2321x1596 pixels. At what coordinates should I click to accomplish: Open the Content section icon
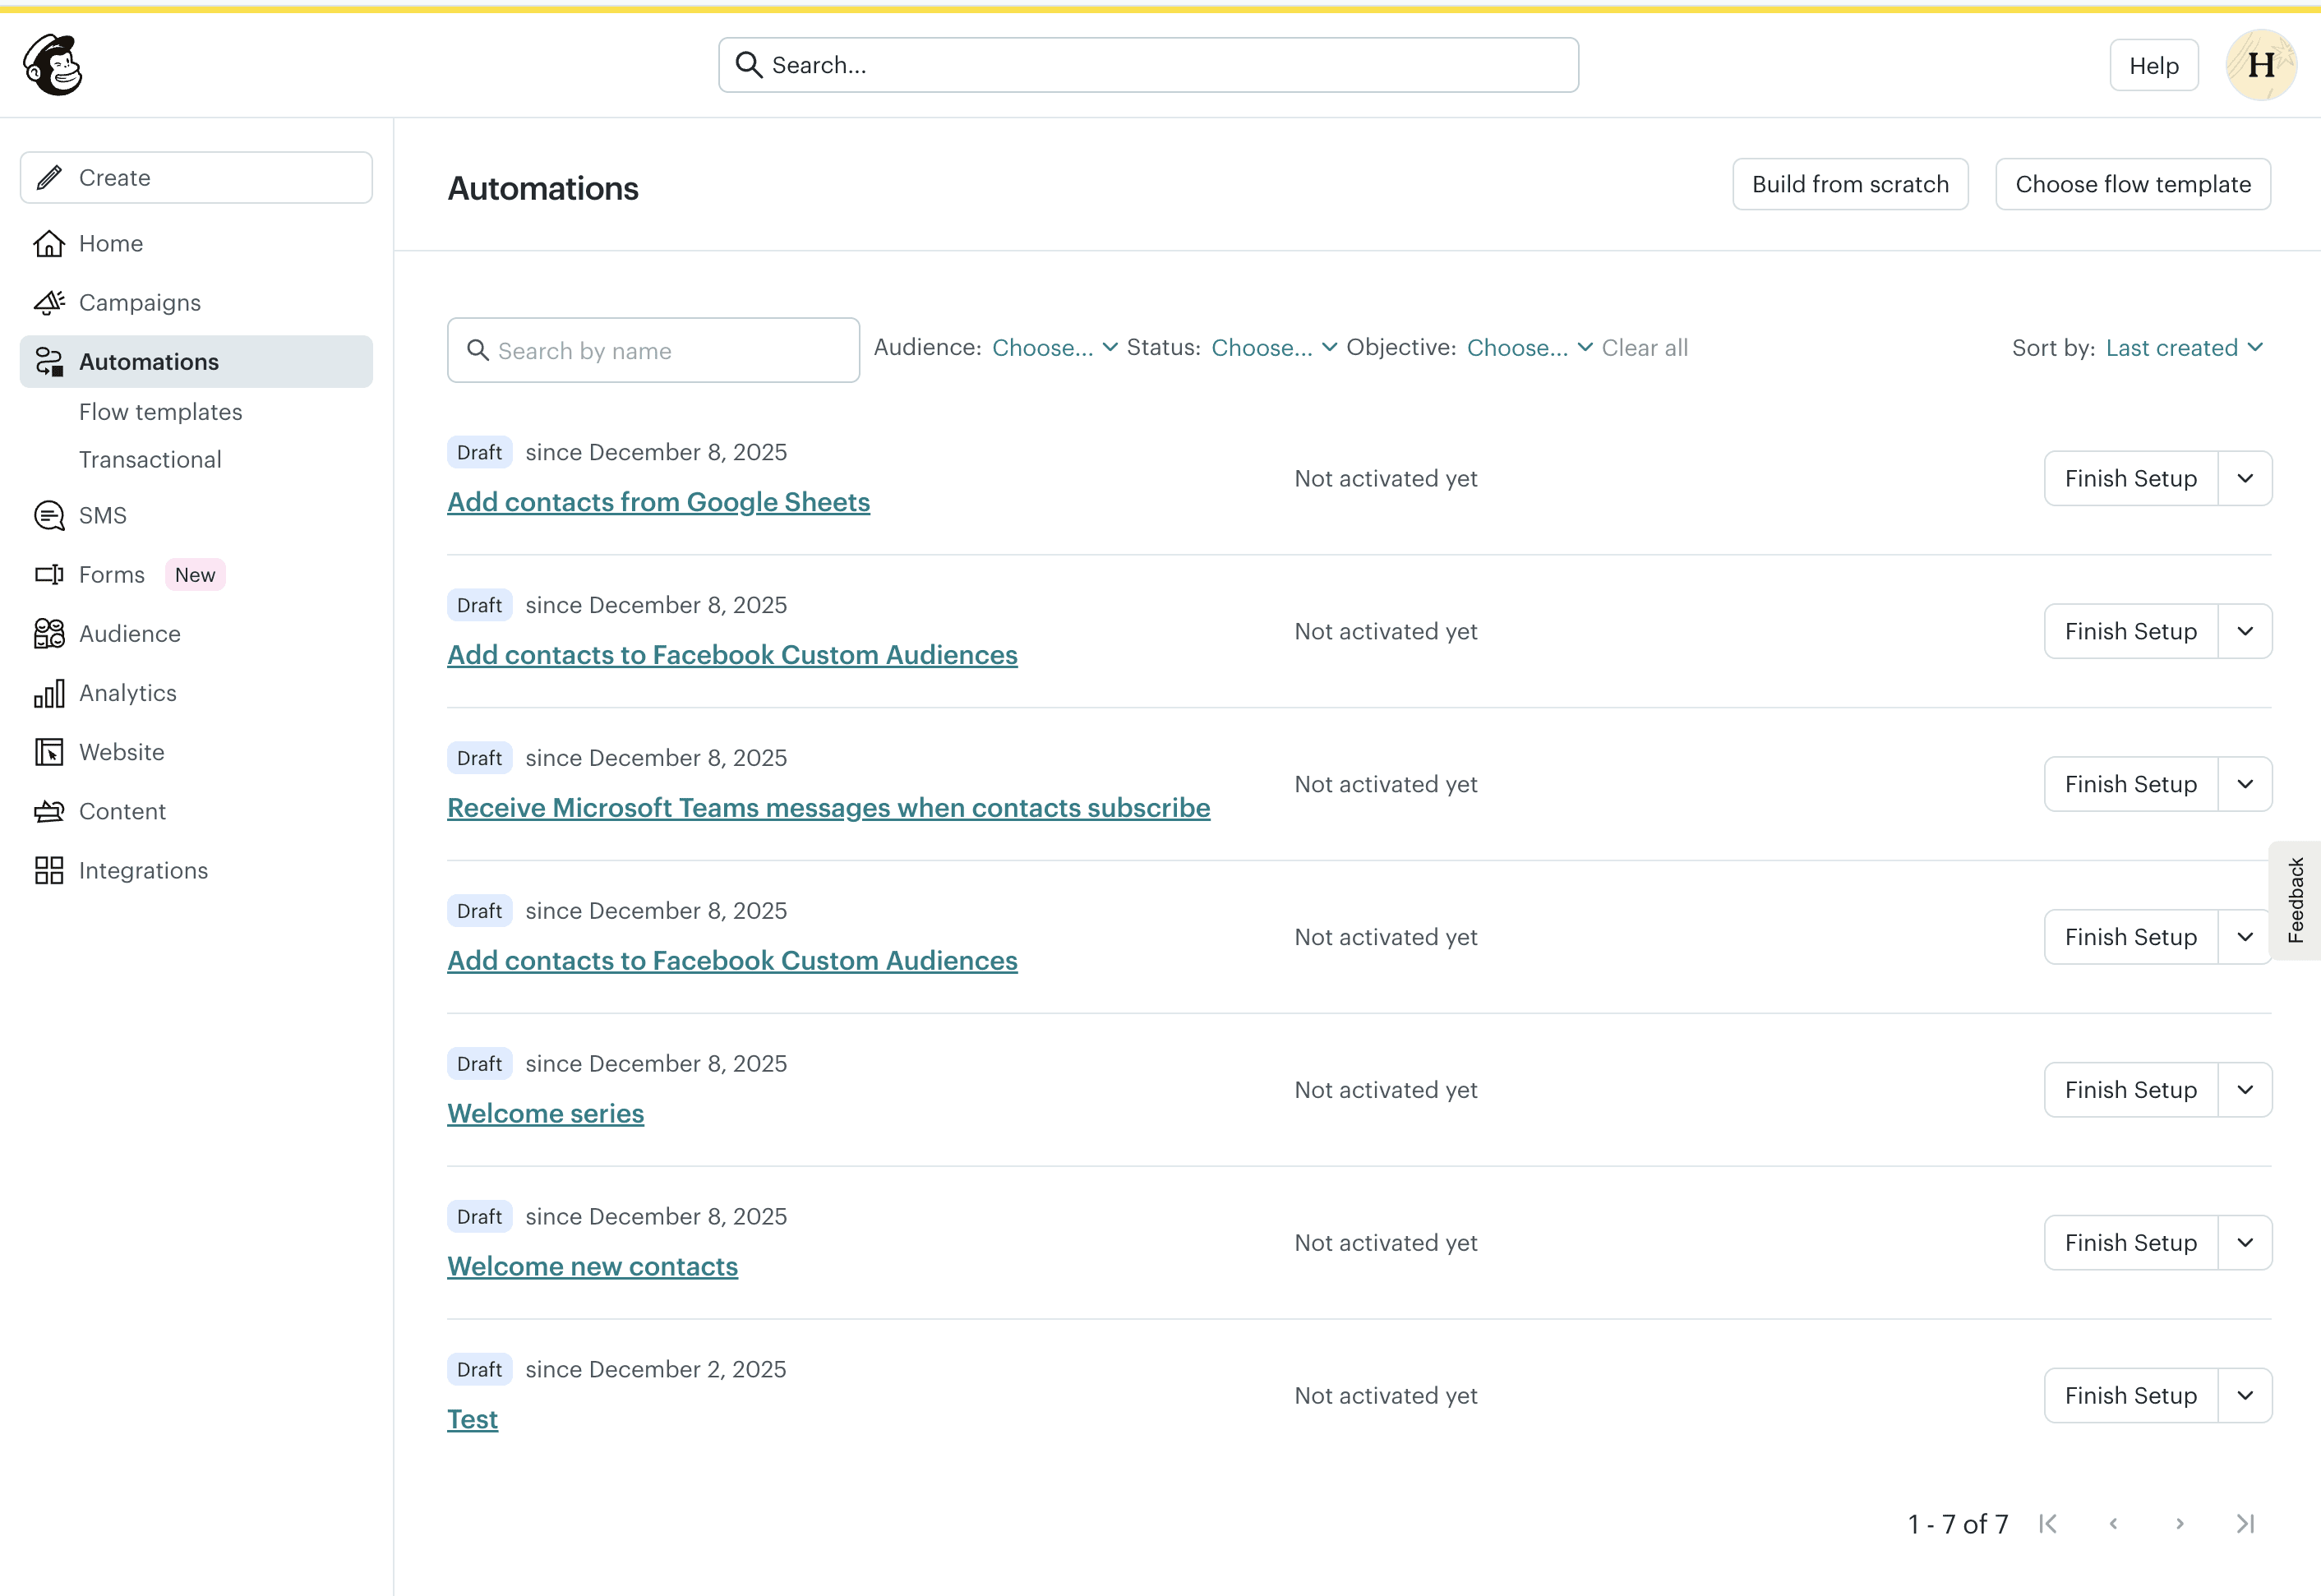(49, 811)
